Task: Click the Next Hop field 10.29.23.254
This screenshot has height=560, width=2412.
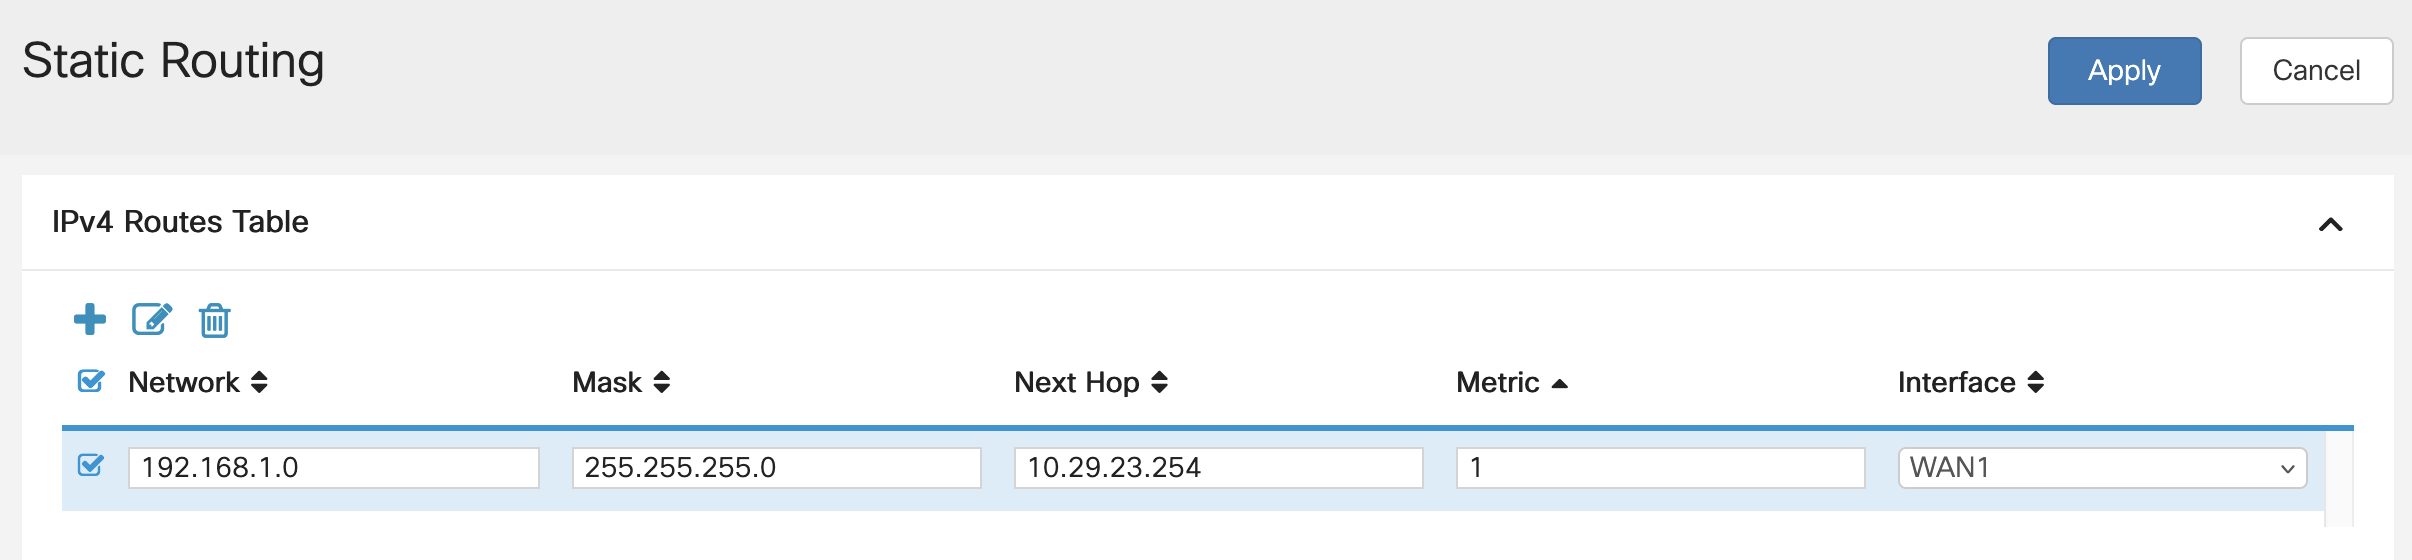Action: pos(1218,468)
